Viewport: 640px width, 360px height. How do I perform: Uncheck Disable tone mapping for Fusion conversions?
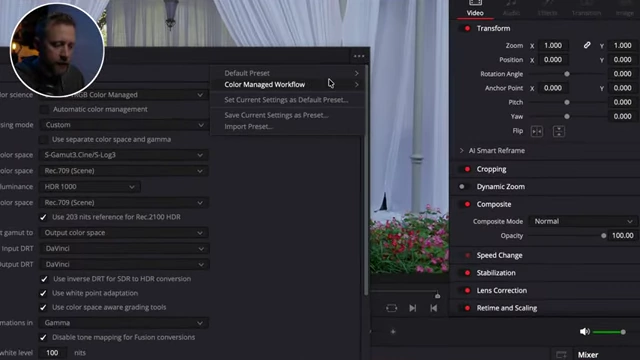[x=43, y=337]
